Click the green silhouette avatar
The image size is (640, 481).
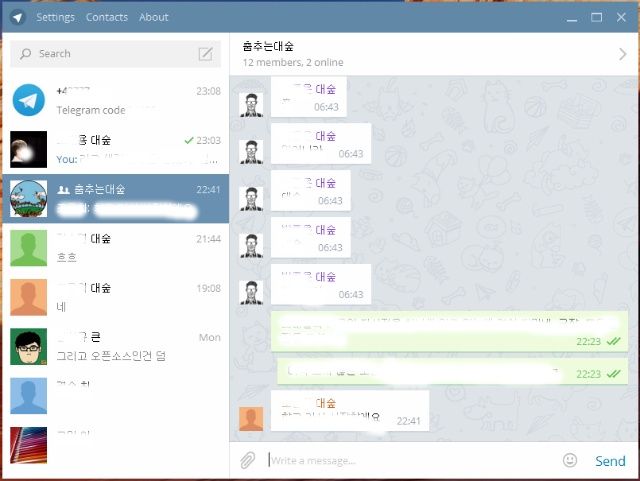point(28,248)
